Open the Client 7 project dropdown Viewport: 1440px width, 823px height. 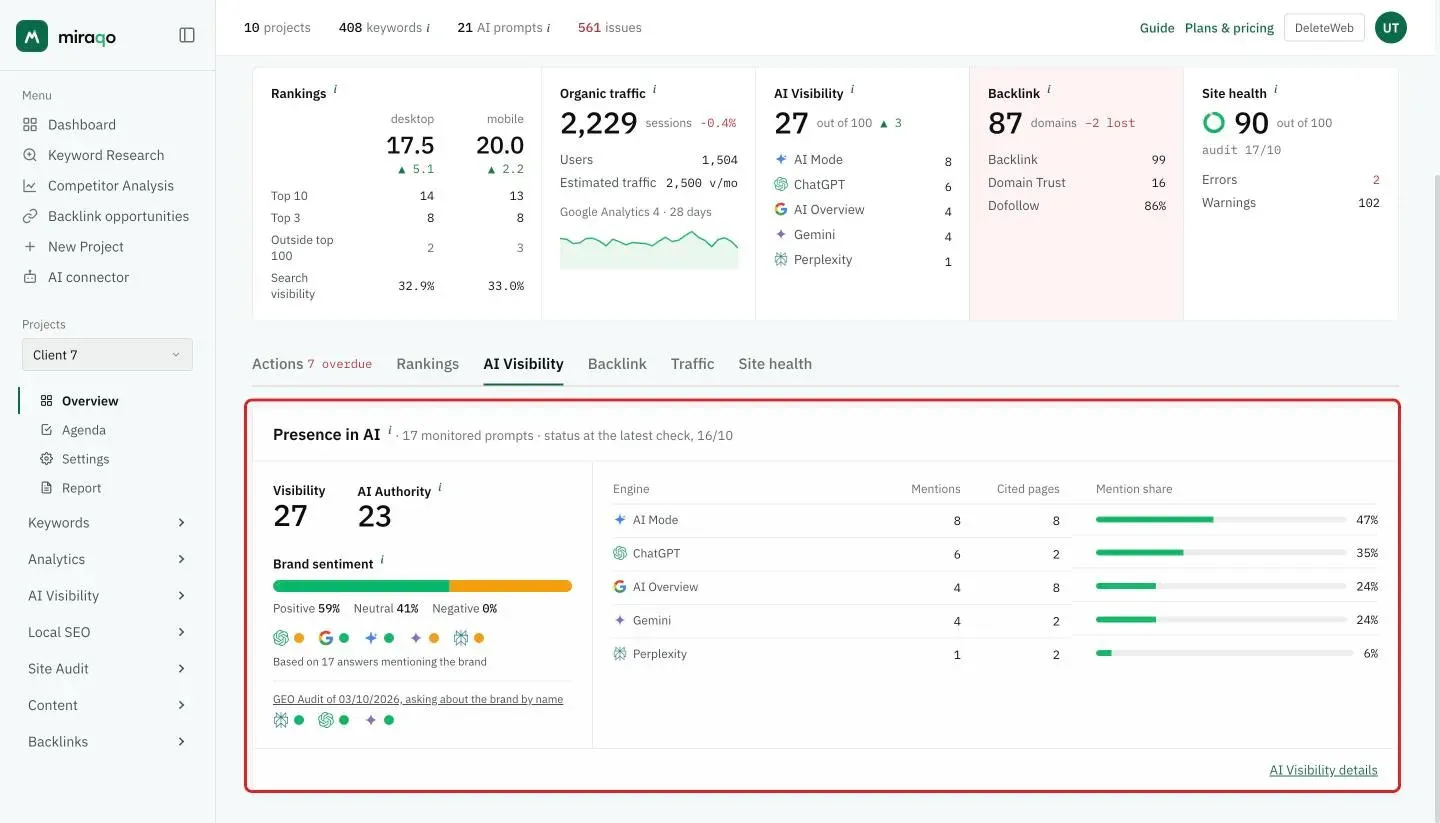(107, 355)
